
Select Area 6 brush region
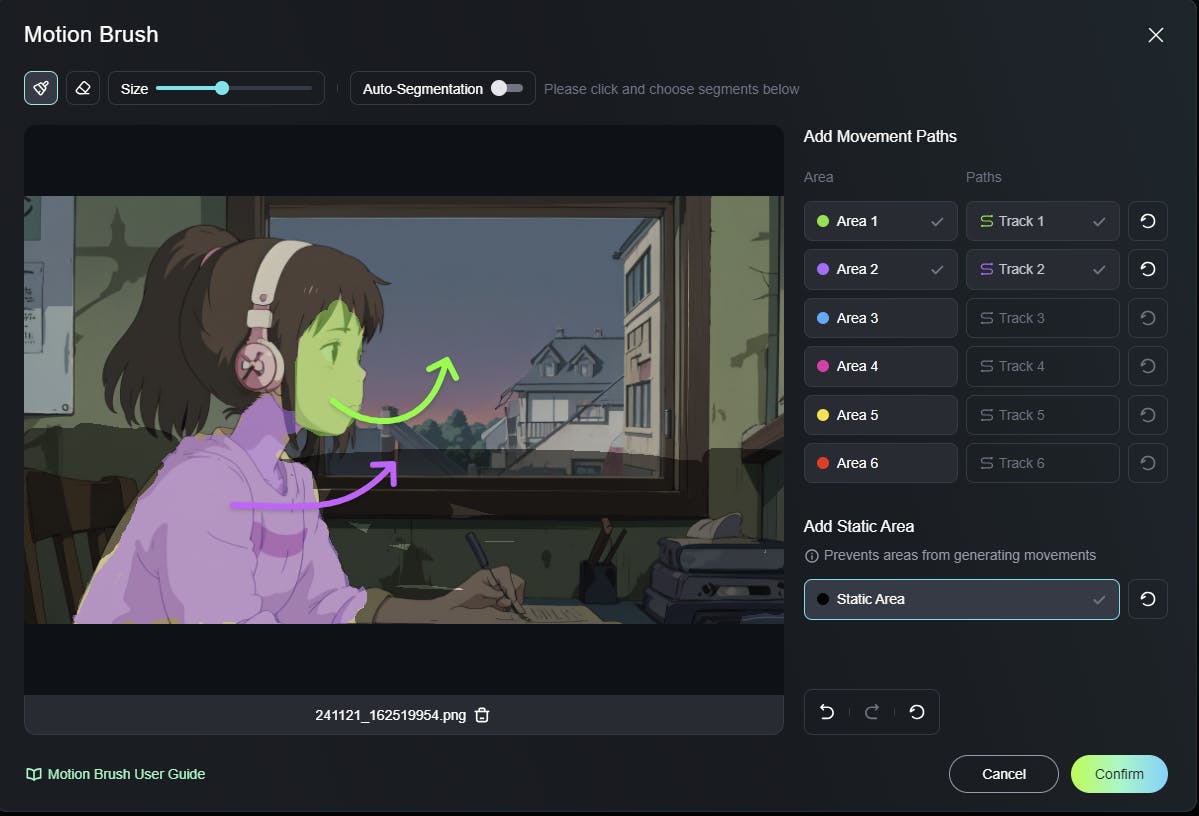coord(880,463)
